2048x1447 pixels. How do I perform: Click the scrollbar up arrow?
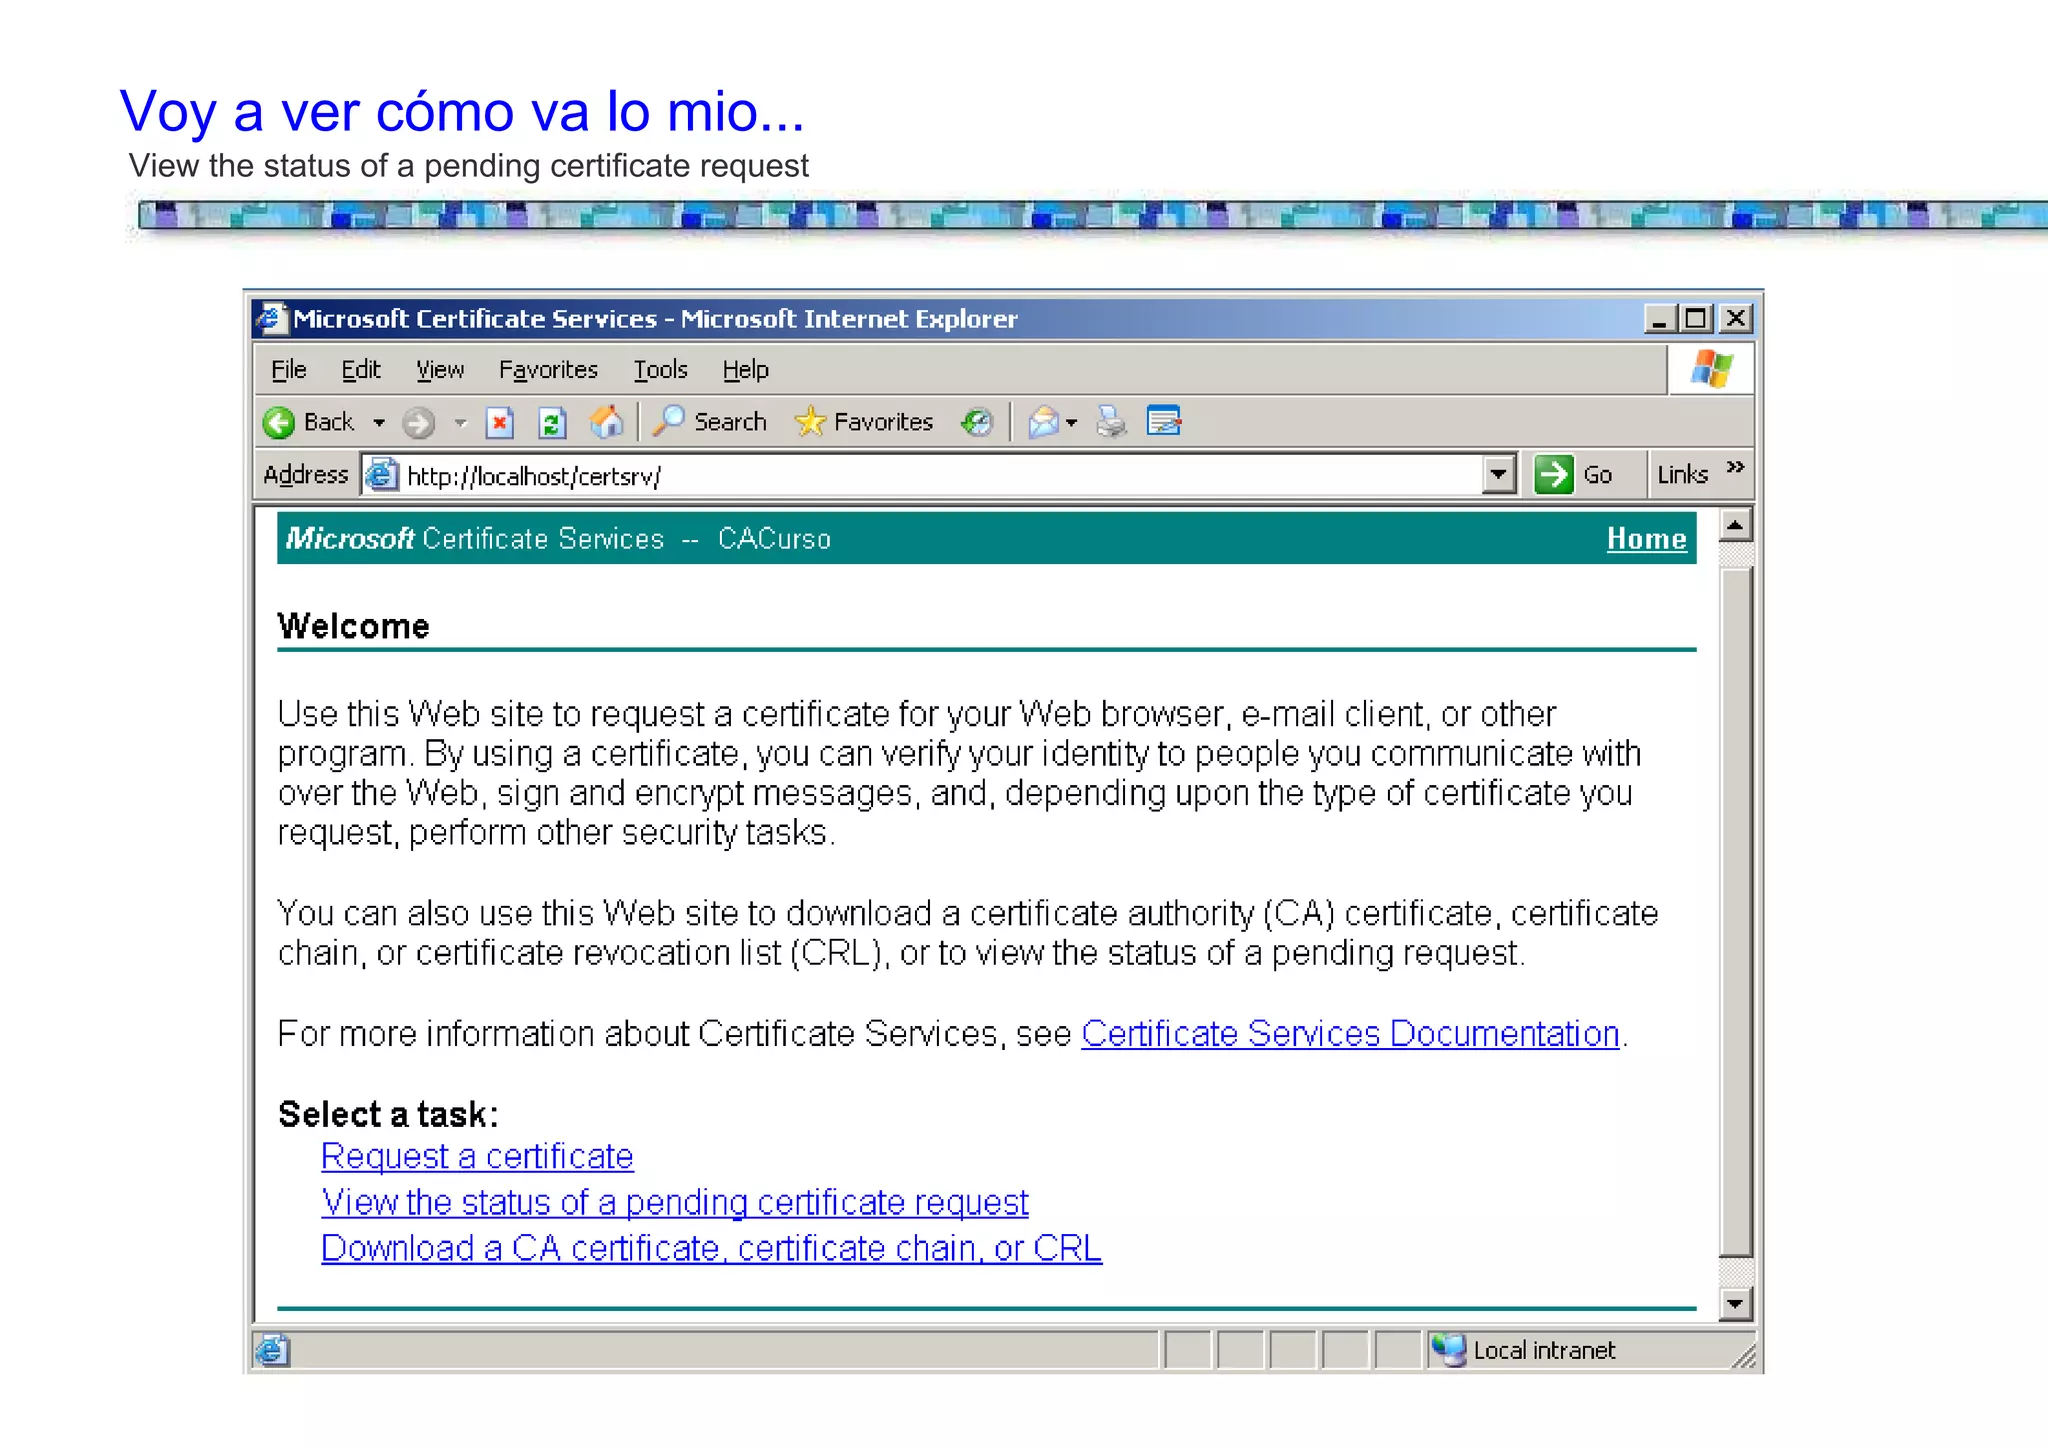(1735, 525)
